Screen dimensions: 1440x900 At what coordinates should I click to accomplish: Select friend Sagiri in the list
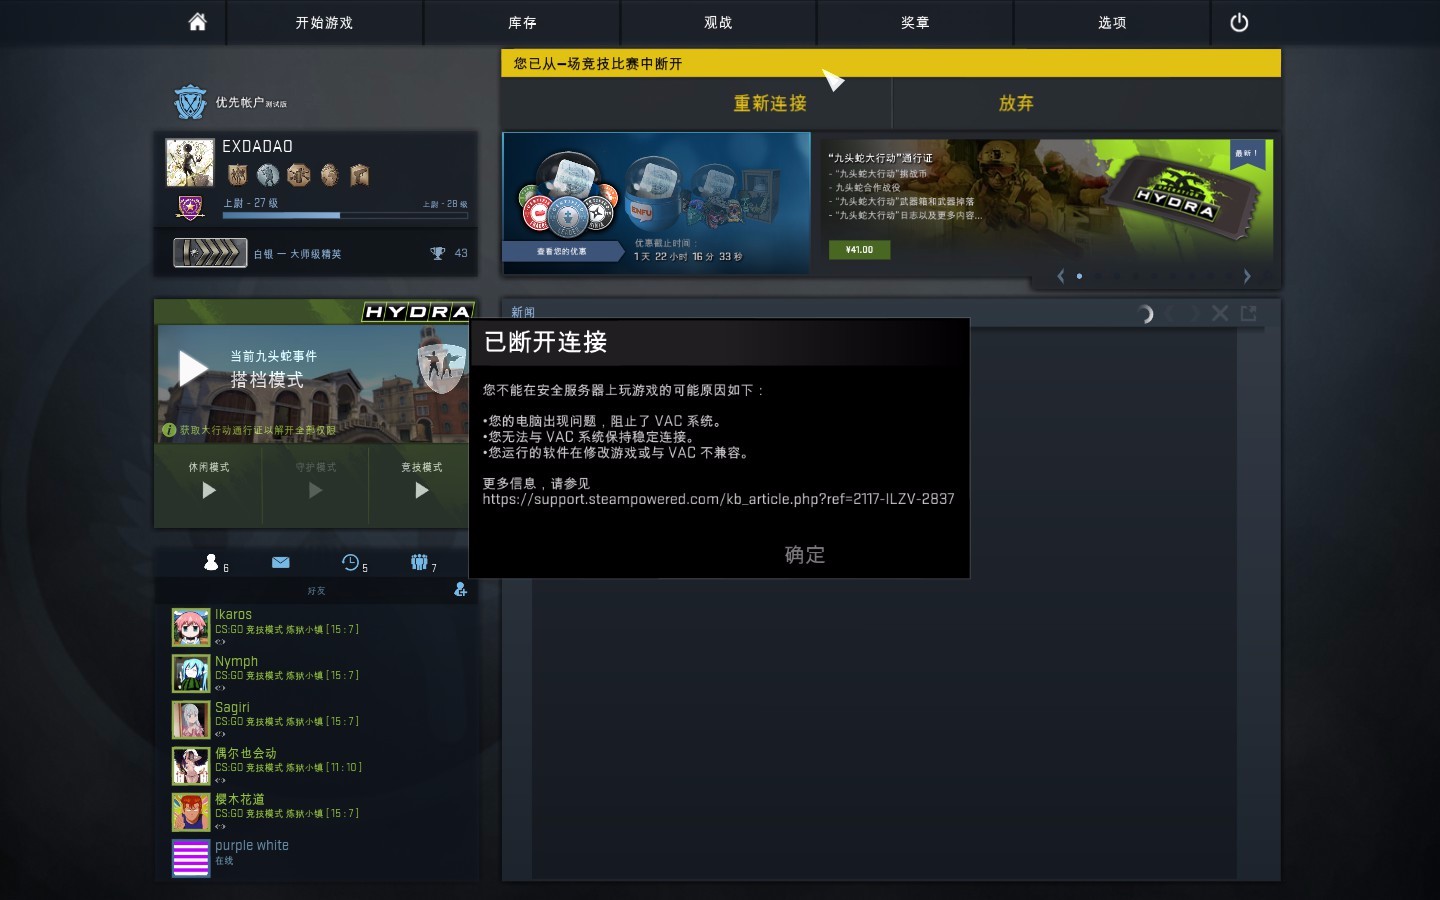(315, 719)
